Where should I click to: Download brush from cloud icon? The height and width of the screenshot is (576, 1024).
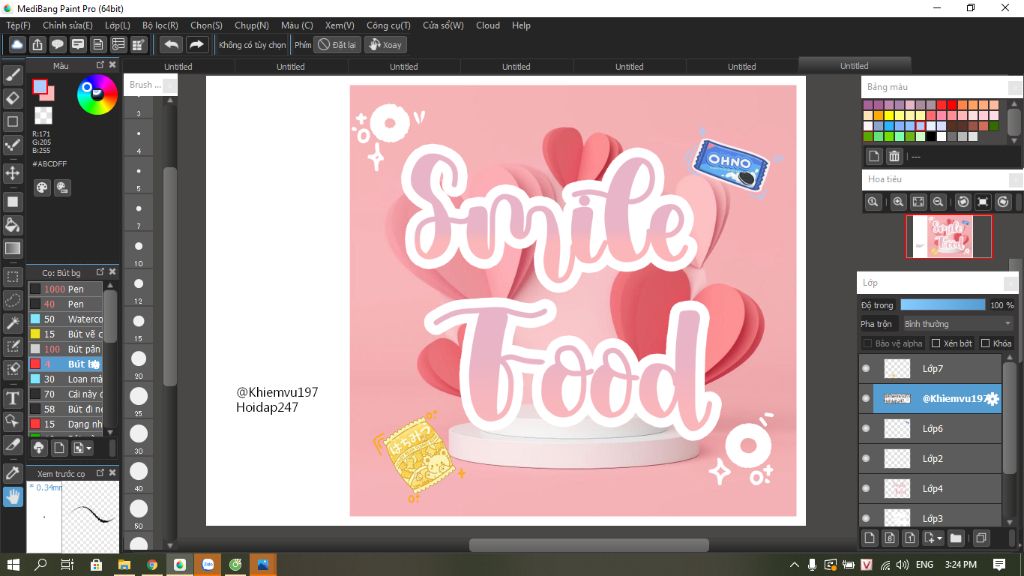point(39,448)
